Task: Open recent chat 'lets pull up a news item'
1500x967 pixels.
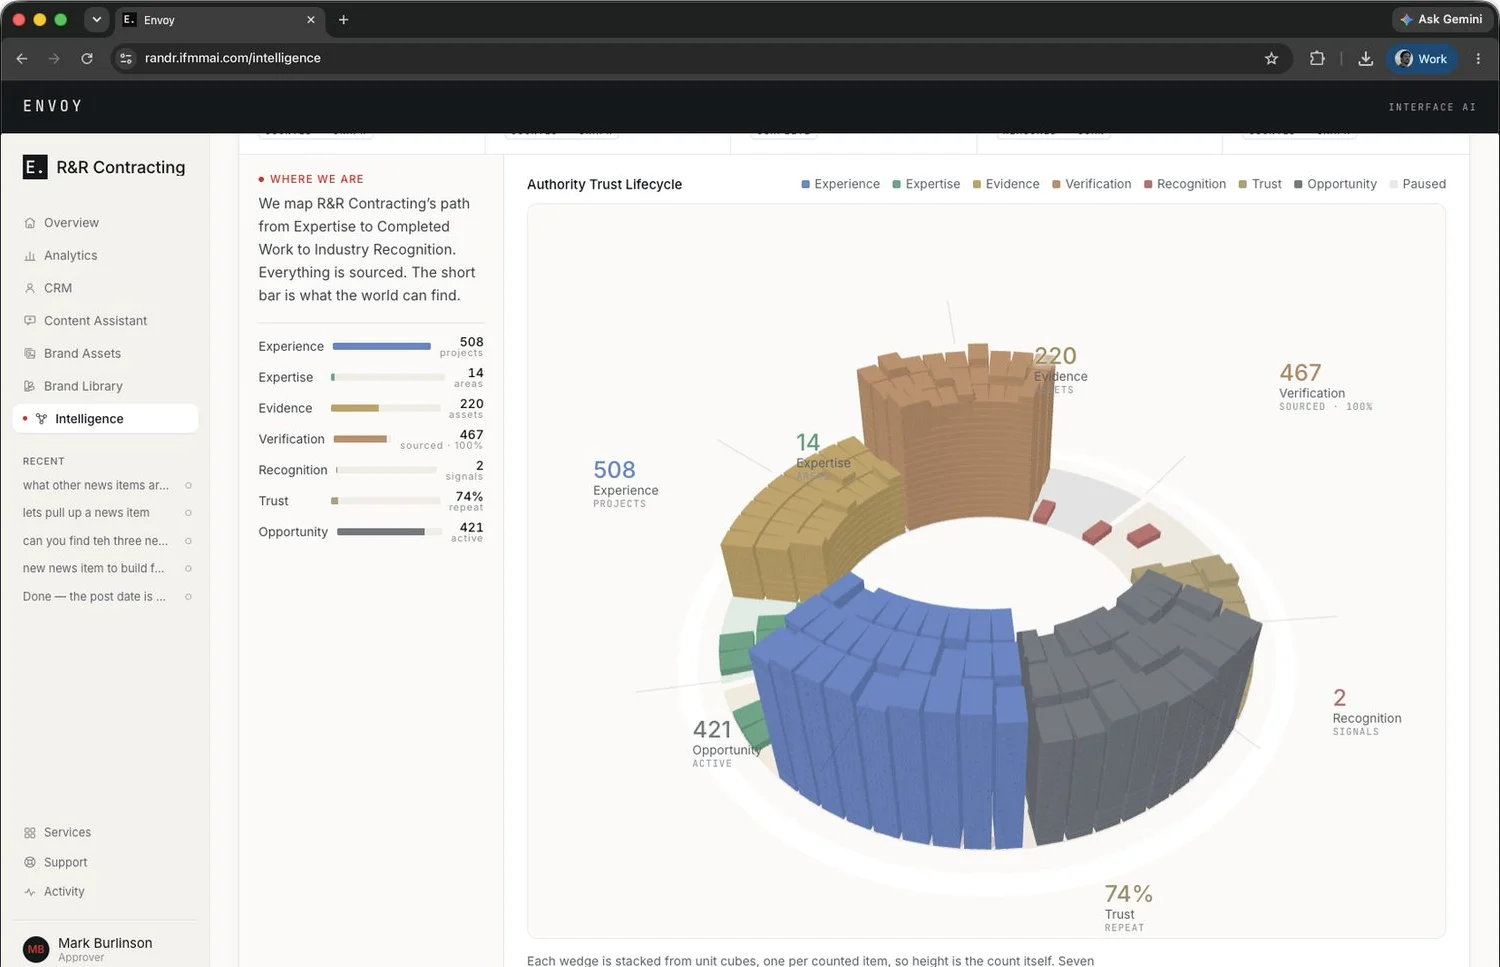Action: click(86, 513)
